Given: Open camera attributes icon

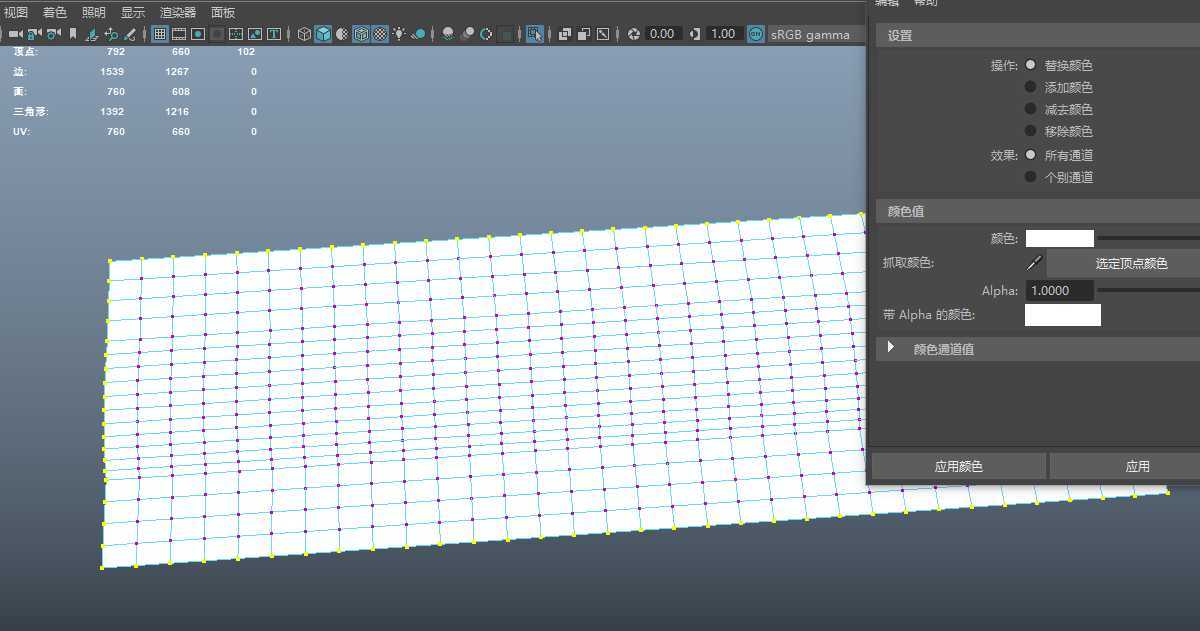Looking at the screenshot, I should click(x=53, y=34).
